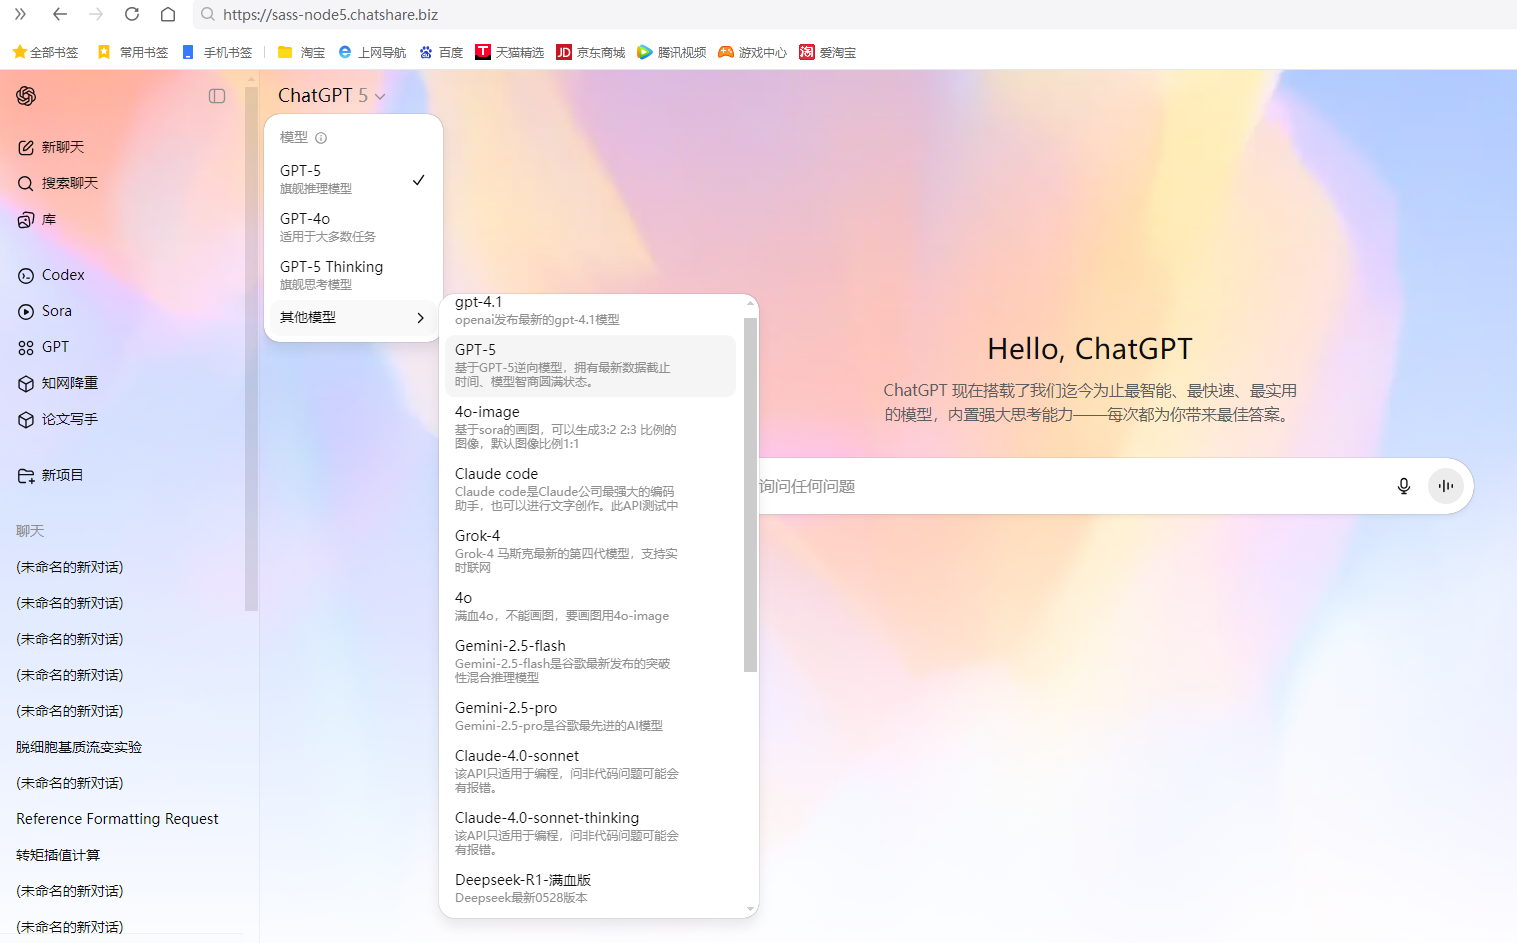Open the 转矩插值计算 chat
1517x943 pixels.
click(58, 855)
